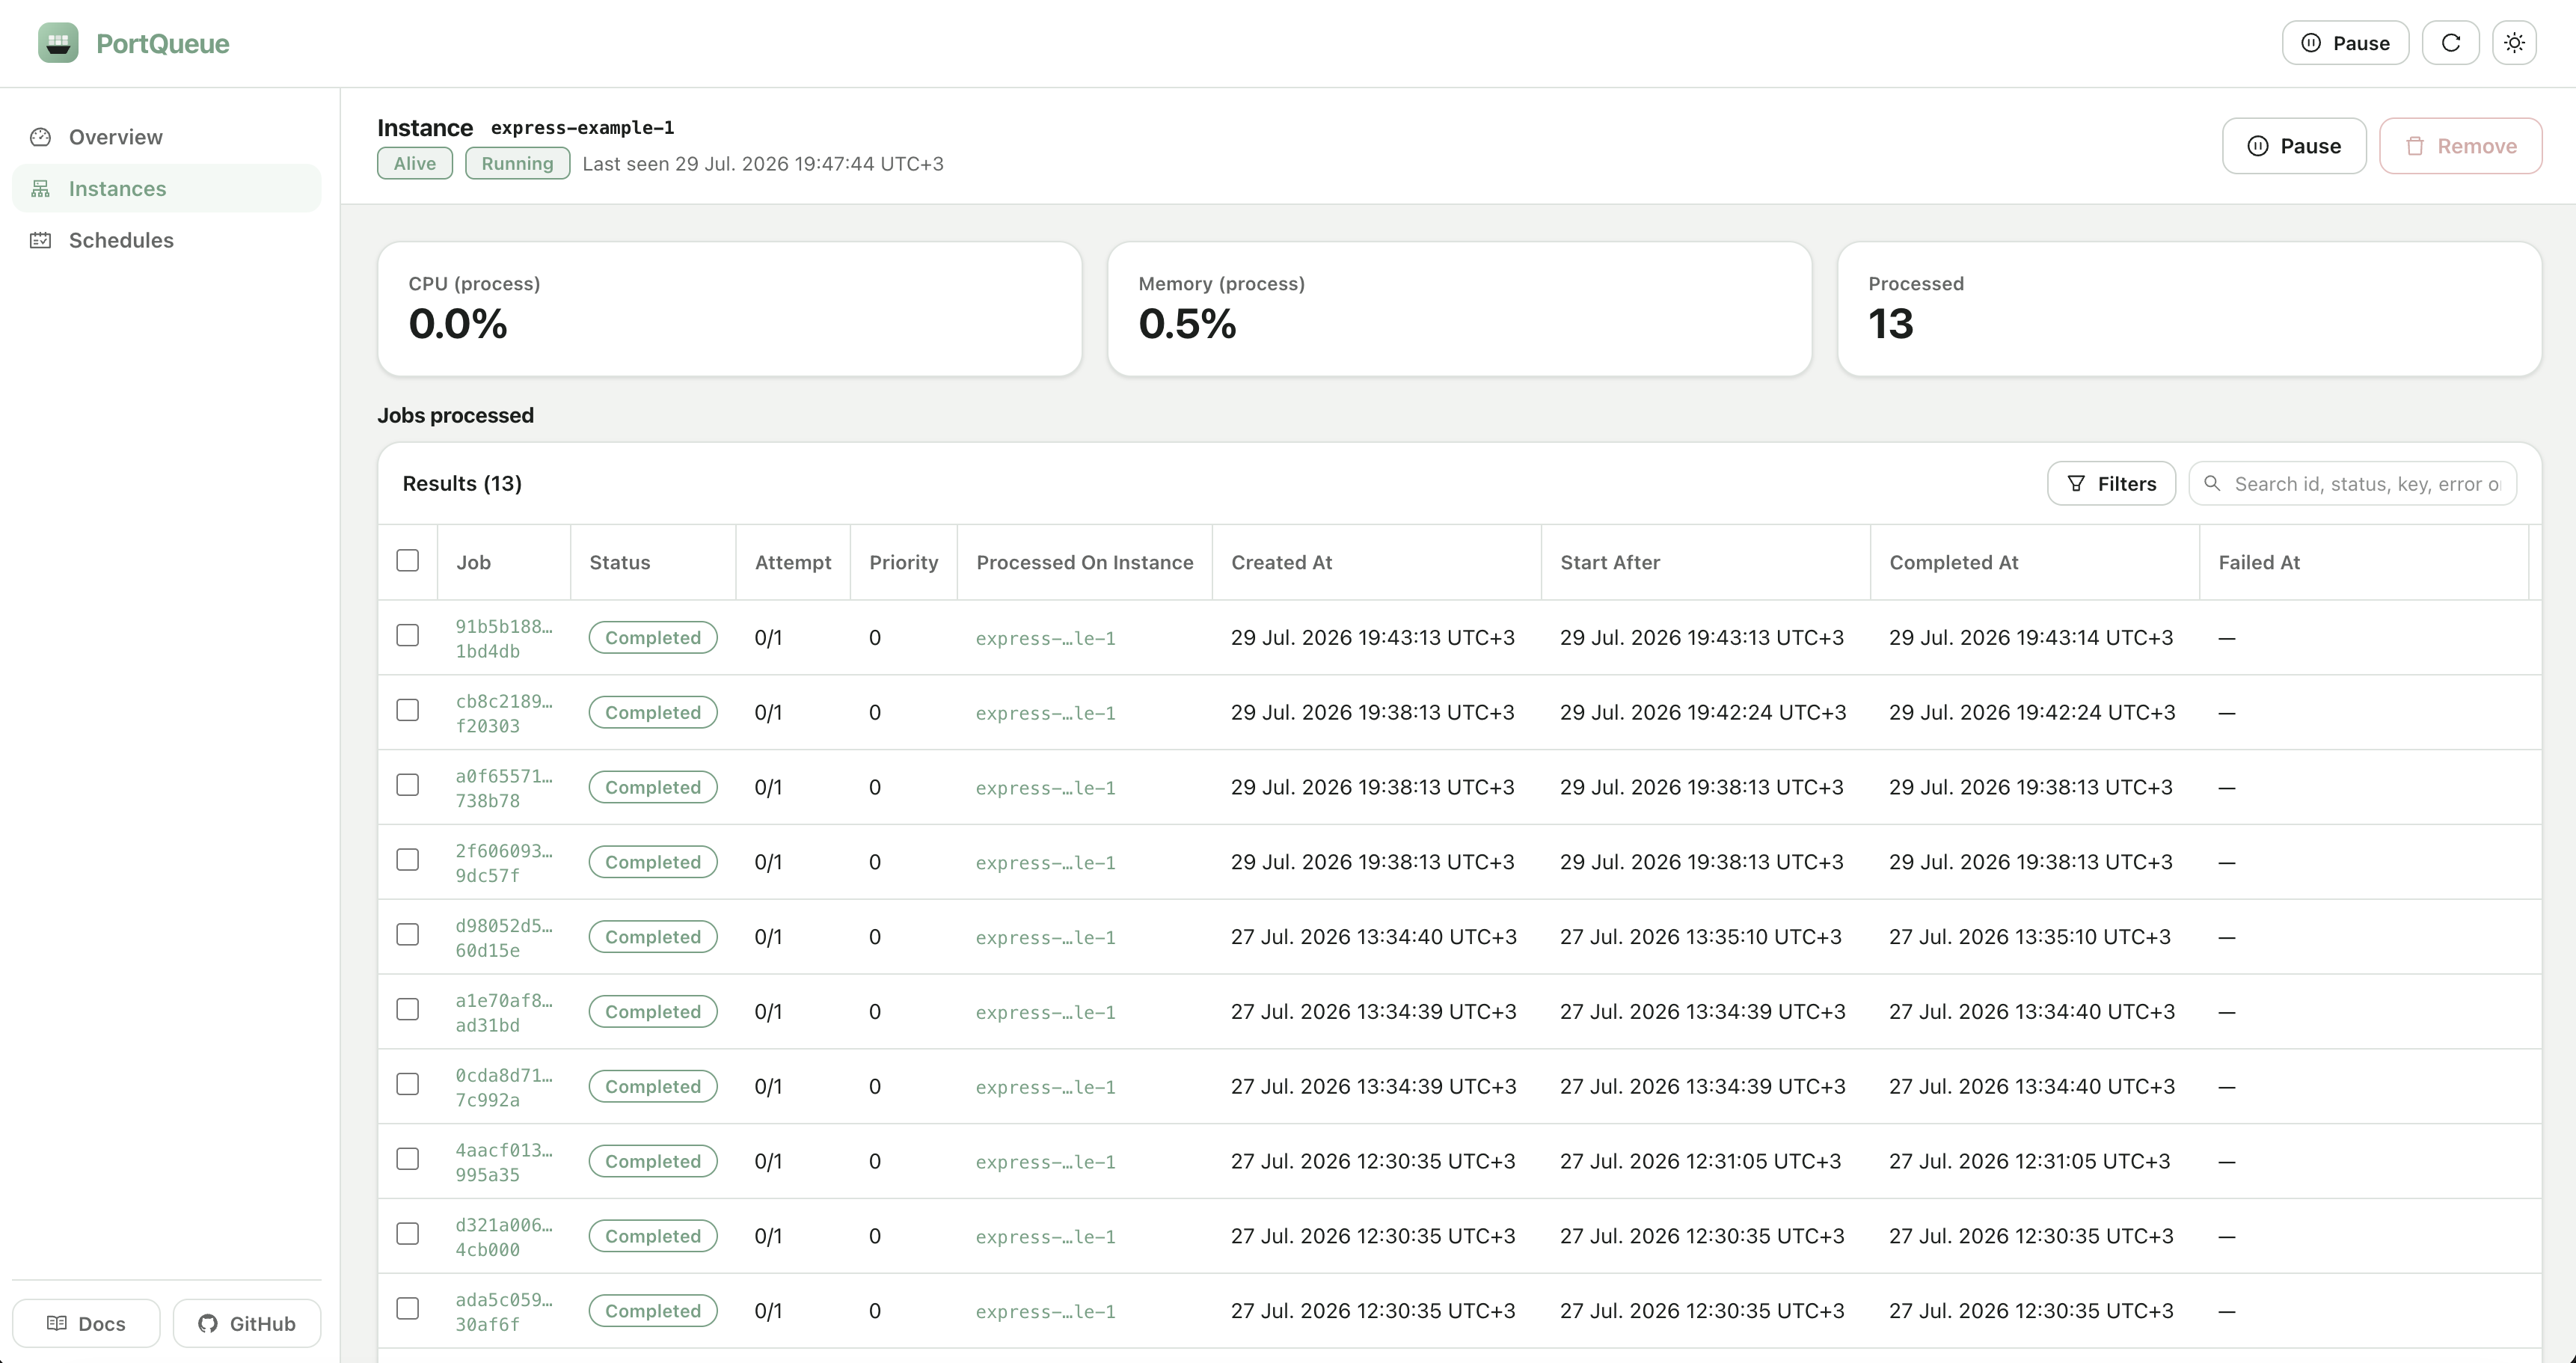Open job ada5c059…30af6f
Screen dimensions: 2576x1363
[x=504, y=1312]
